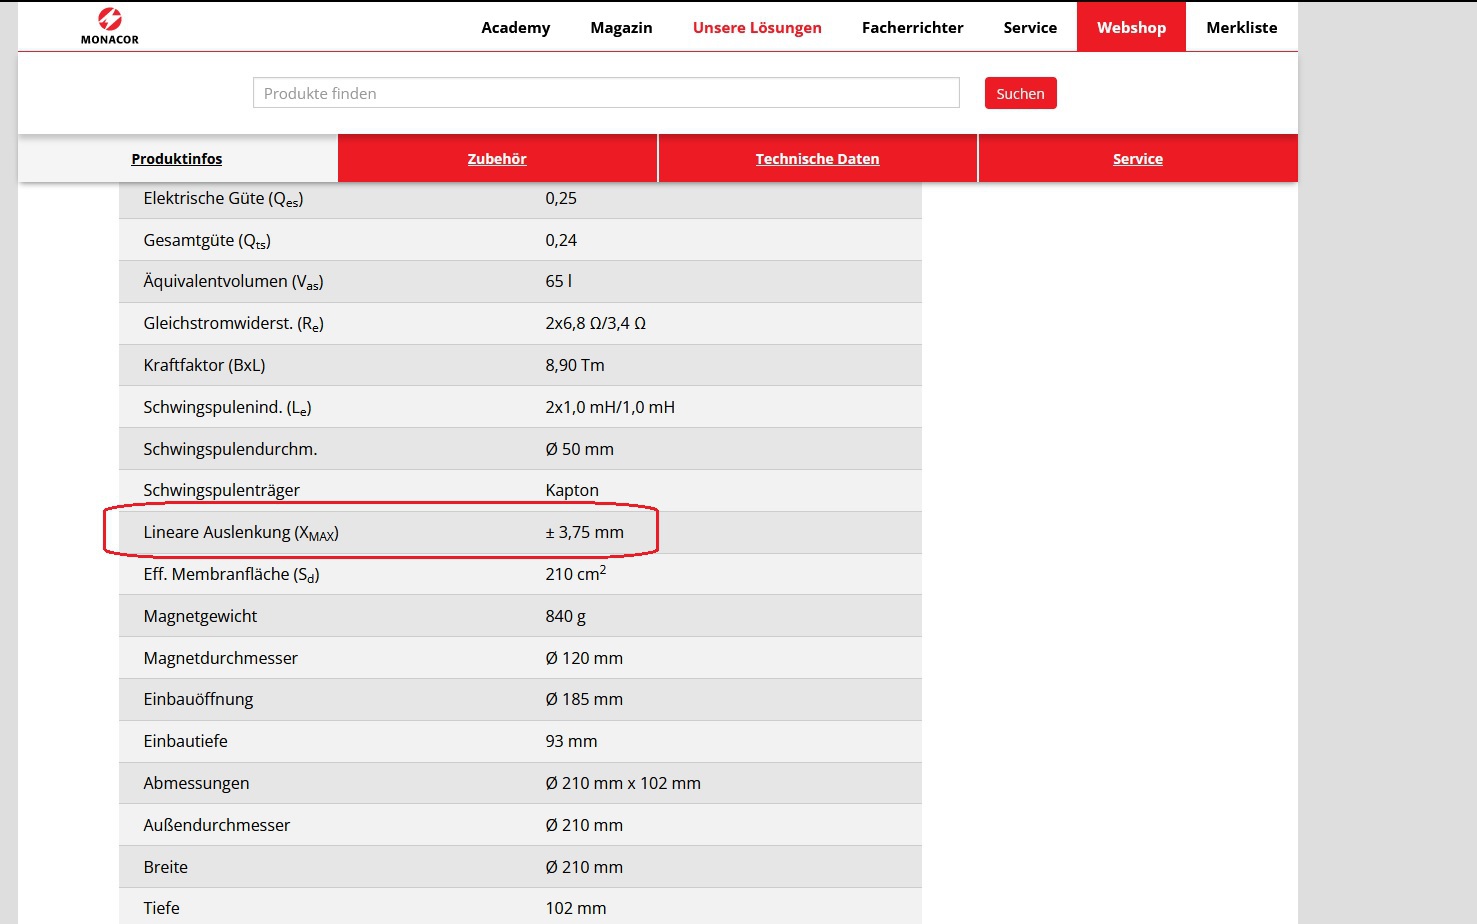Viewport: 1477px width, 924px height.
Task: Select Unsere Lösungen in navigation
Action: pyautogui.click(x=757, y=27)
